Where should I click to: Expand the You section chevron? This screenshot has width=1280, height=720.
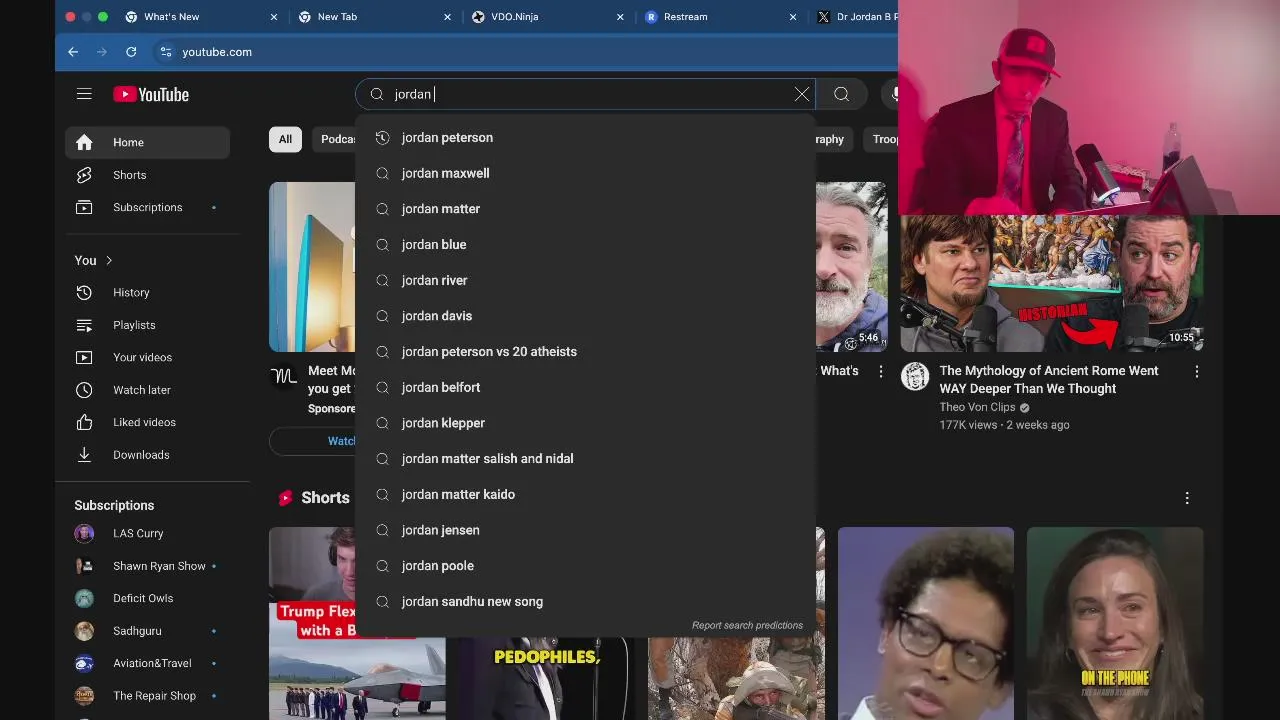pyautogui.click(x=109, y=260)
